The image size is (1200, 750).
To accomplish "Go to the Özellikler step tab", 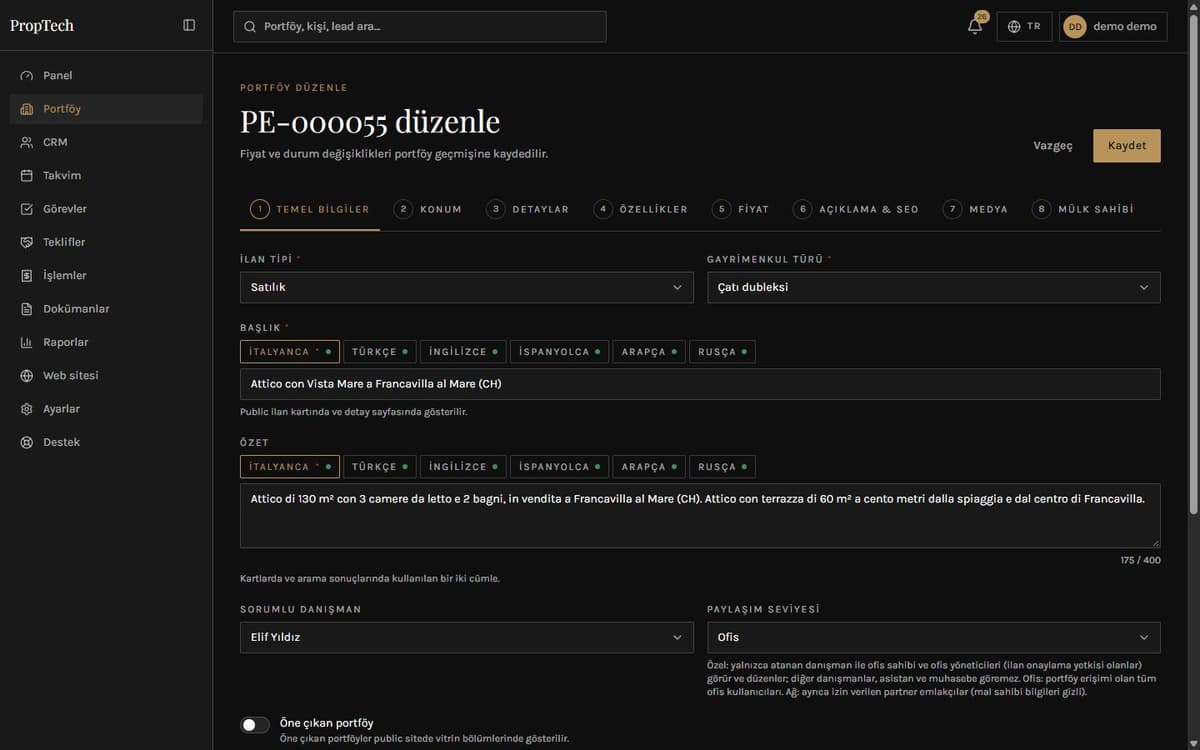I will pos(641,209).
